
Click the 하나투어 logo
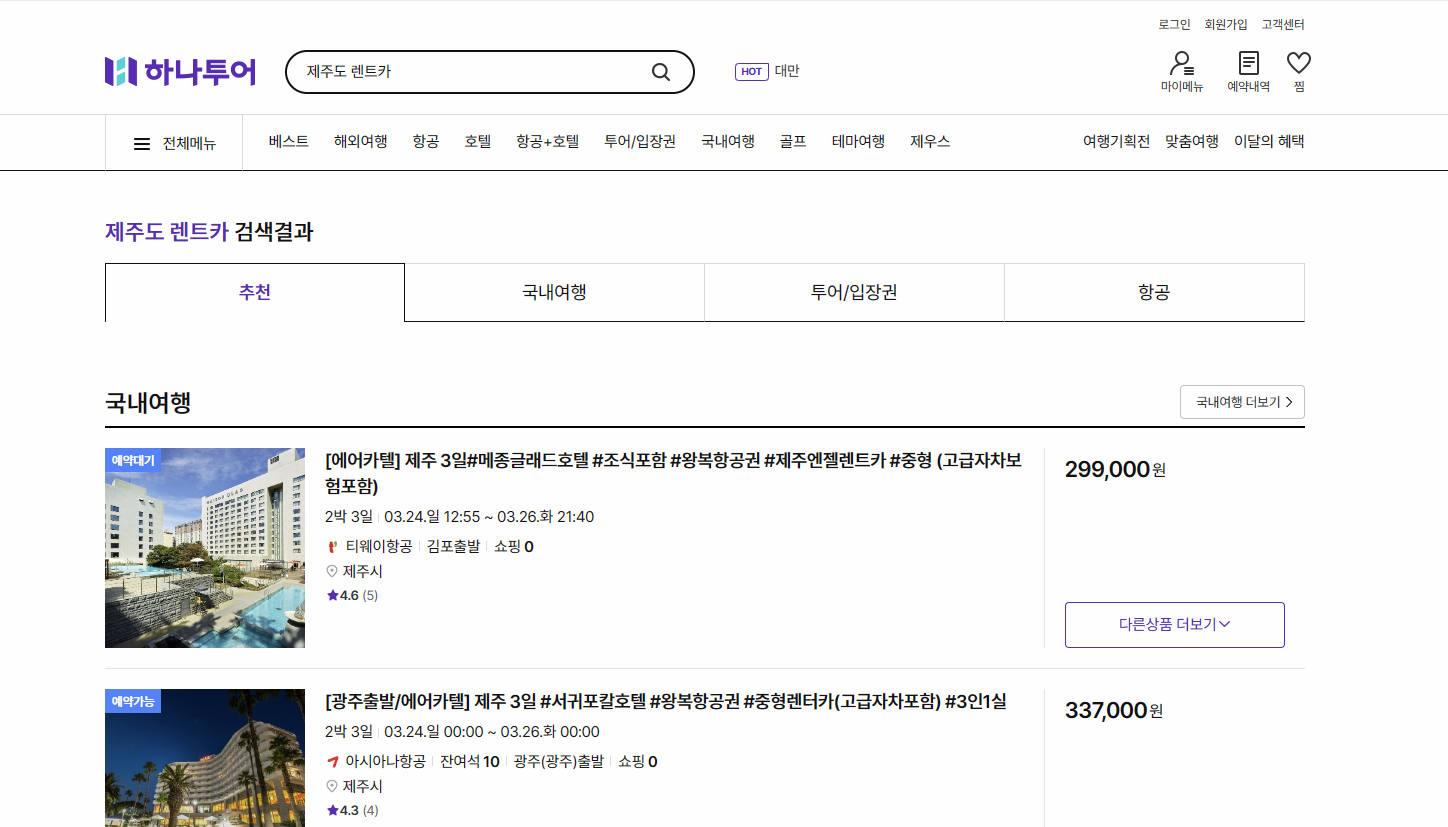coord(180,71)
